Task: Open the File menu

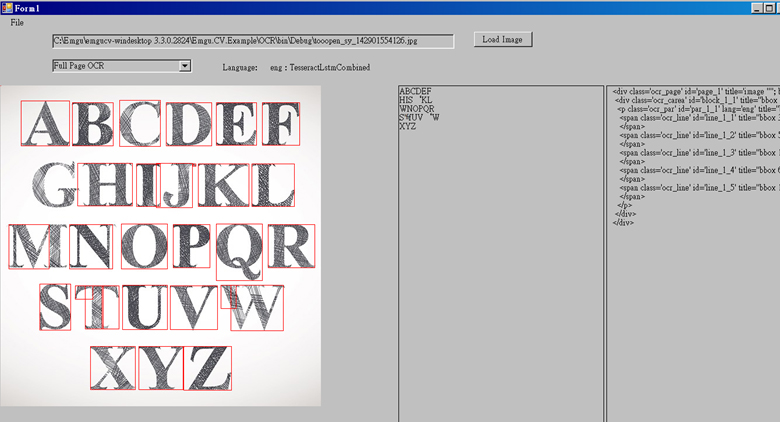Action: click(x=17, y=22)
